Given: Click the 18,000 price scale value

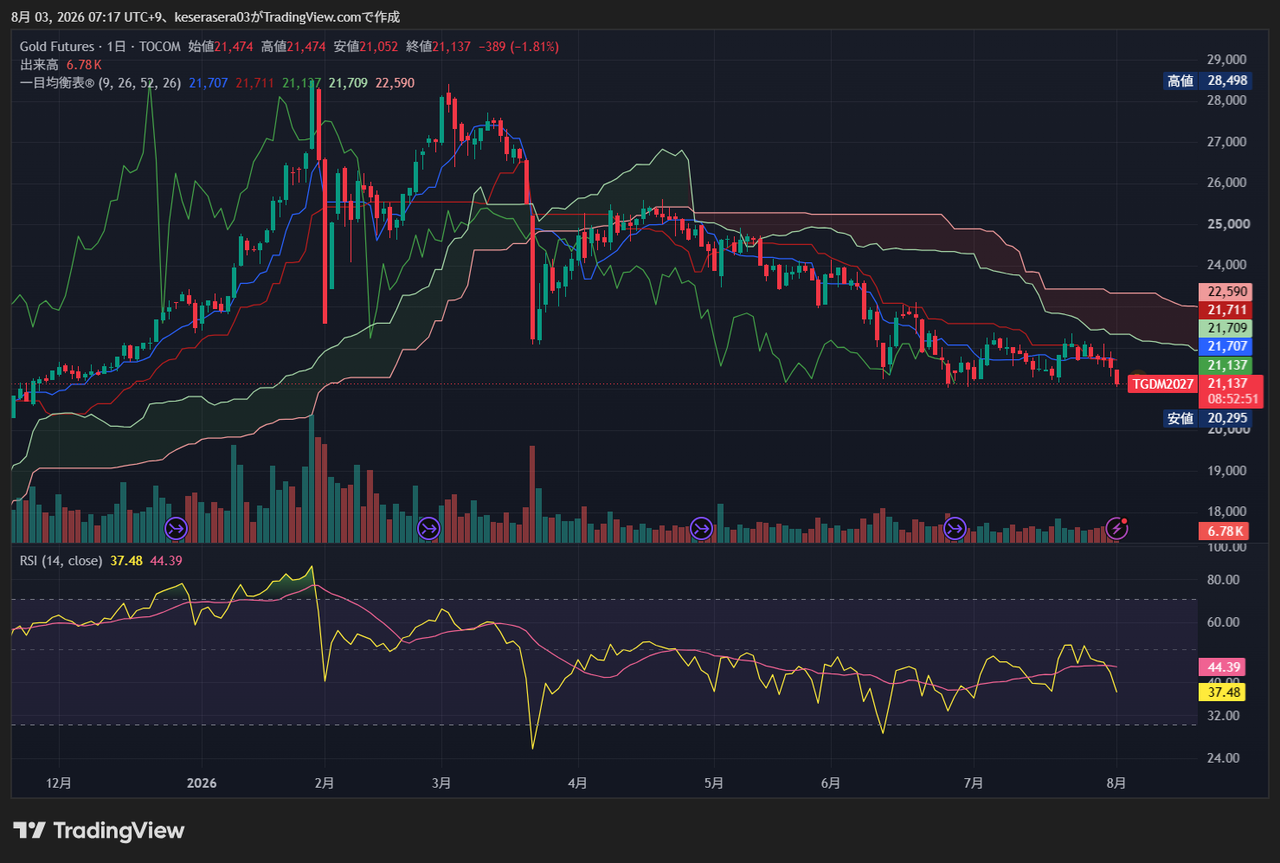Looking at the screenshot, I should (1227, 512).
